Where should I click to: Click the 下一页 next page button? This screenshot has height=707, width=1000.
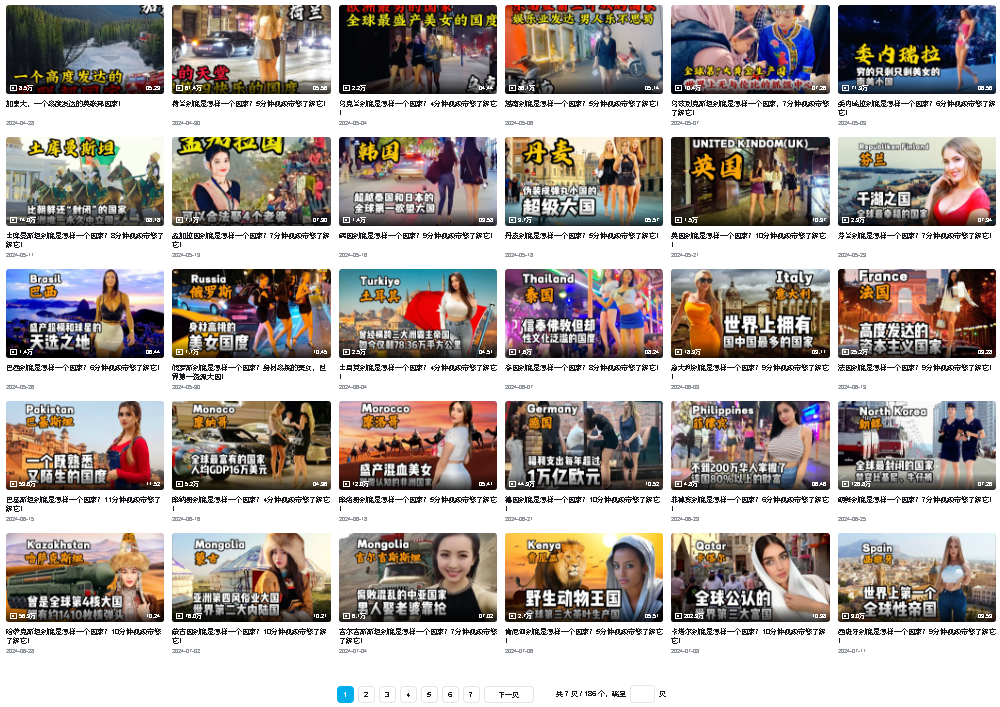coord(508,694)
